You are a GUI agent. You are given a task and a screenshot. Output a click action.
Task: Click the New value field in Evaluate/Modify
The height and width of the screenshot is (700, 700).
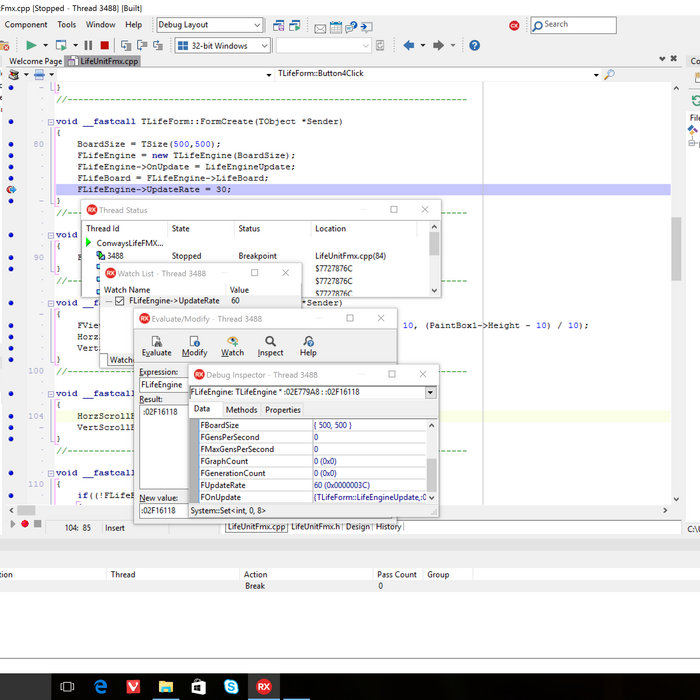coord(163,510)
